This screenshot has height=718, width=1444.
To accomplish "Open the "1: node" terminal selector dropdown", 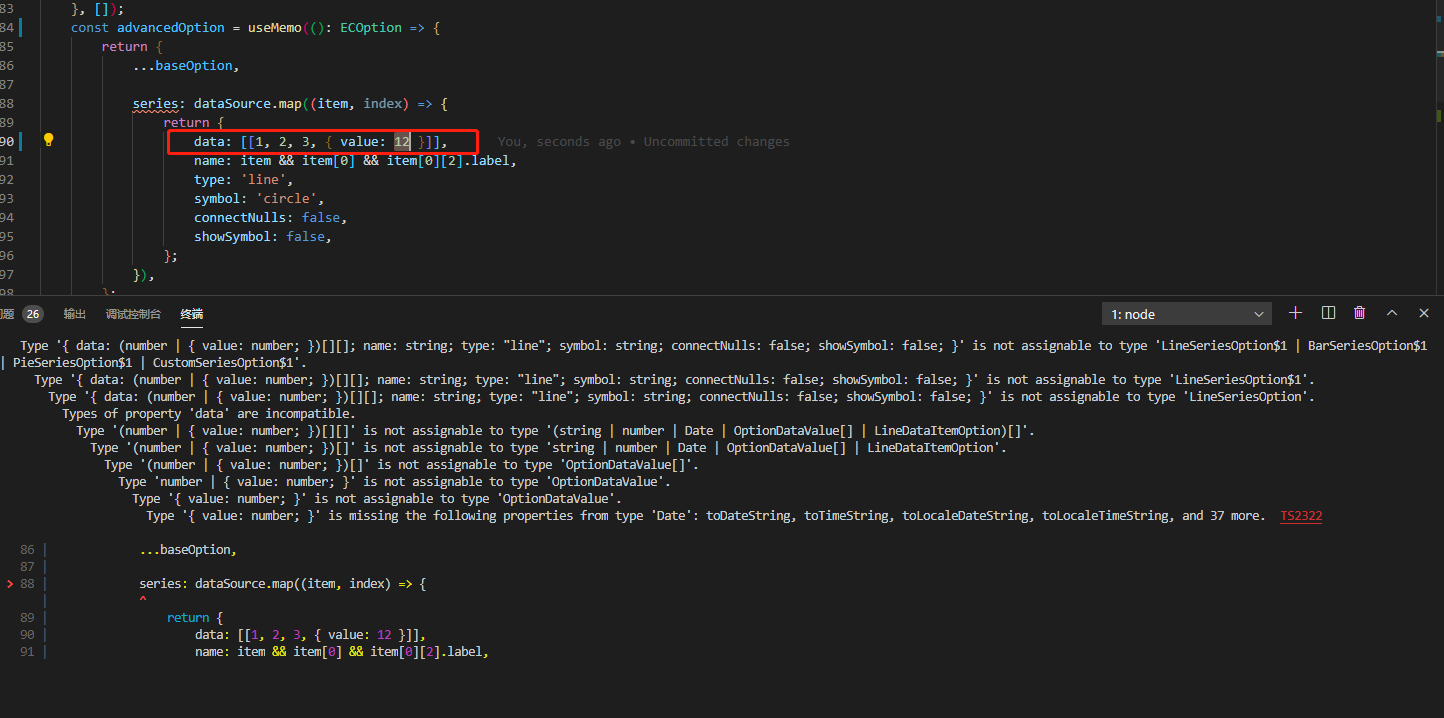I will click(x=1187, y=313).
